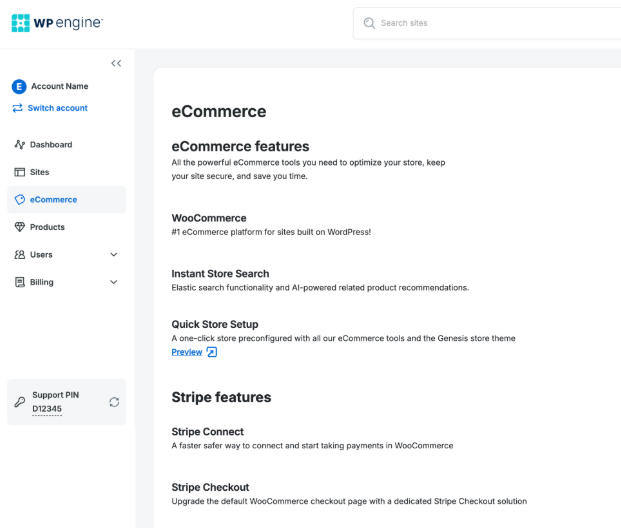This screenshot has width=621, height=528.
Task: Click the eCommerce features heading
Action: pos(240,146)
